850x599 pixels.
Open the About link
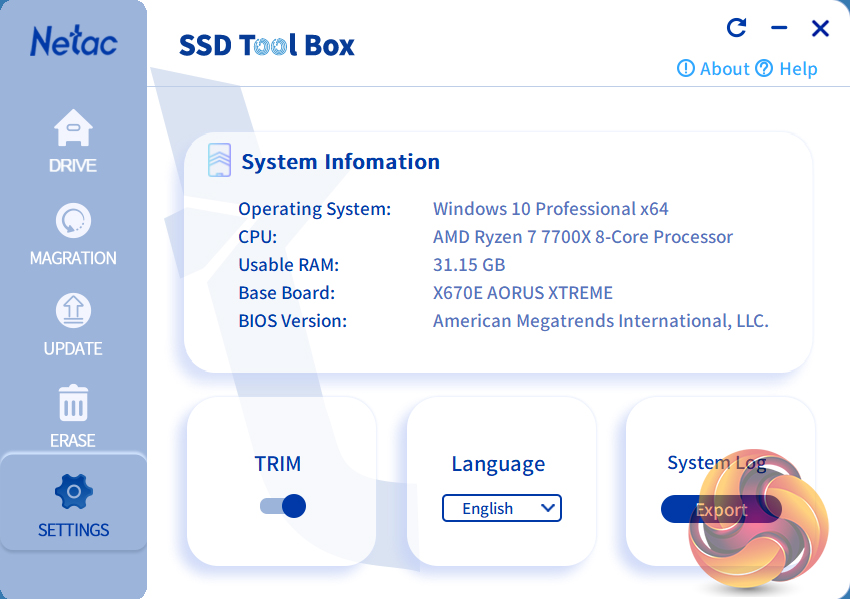point(724,69)
